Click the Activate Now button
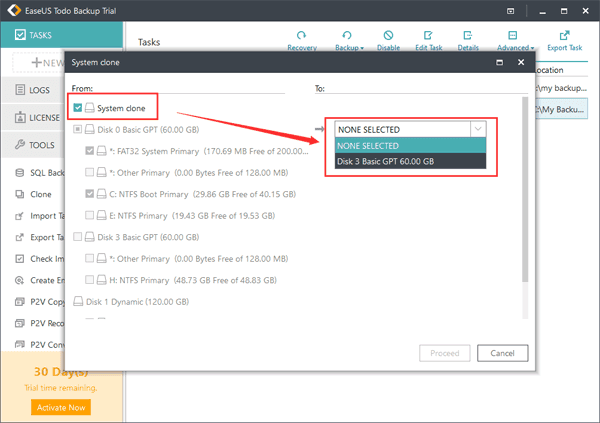 [x=61, y=407]
